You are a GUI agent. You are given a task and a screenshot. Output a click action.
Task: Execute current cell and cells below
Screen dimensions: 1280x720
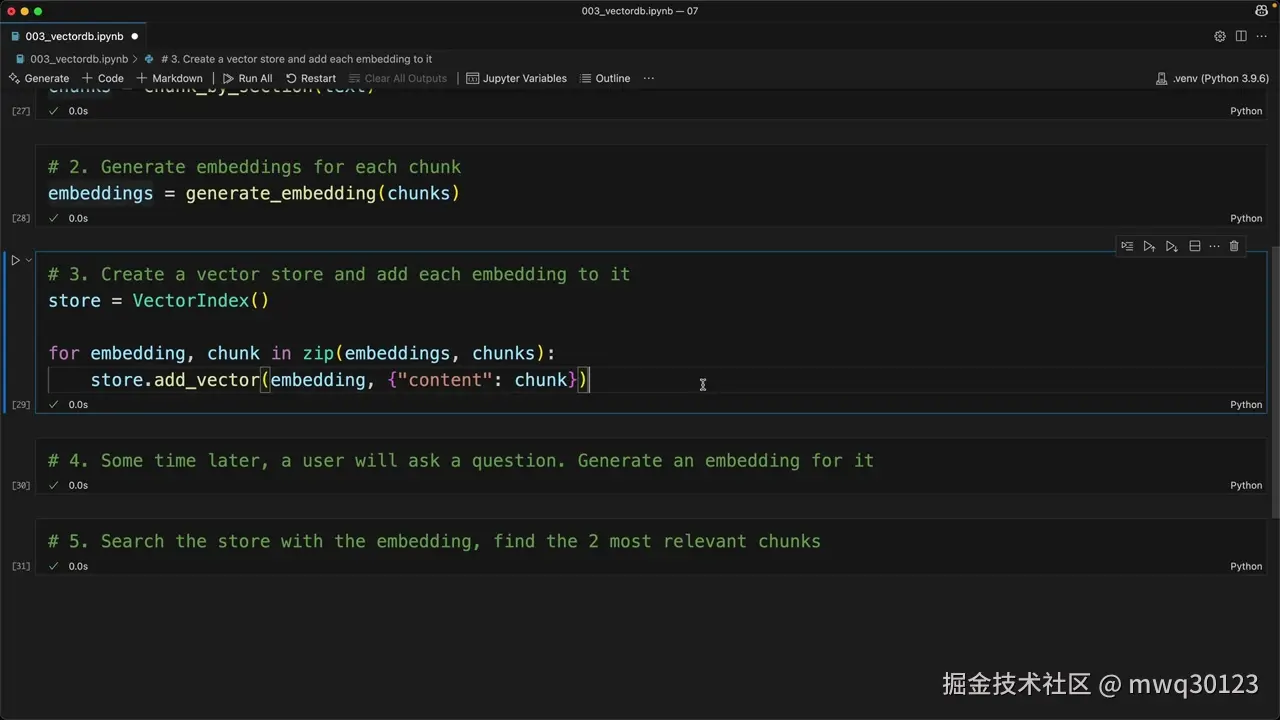[x=1171, y=246]
